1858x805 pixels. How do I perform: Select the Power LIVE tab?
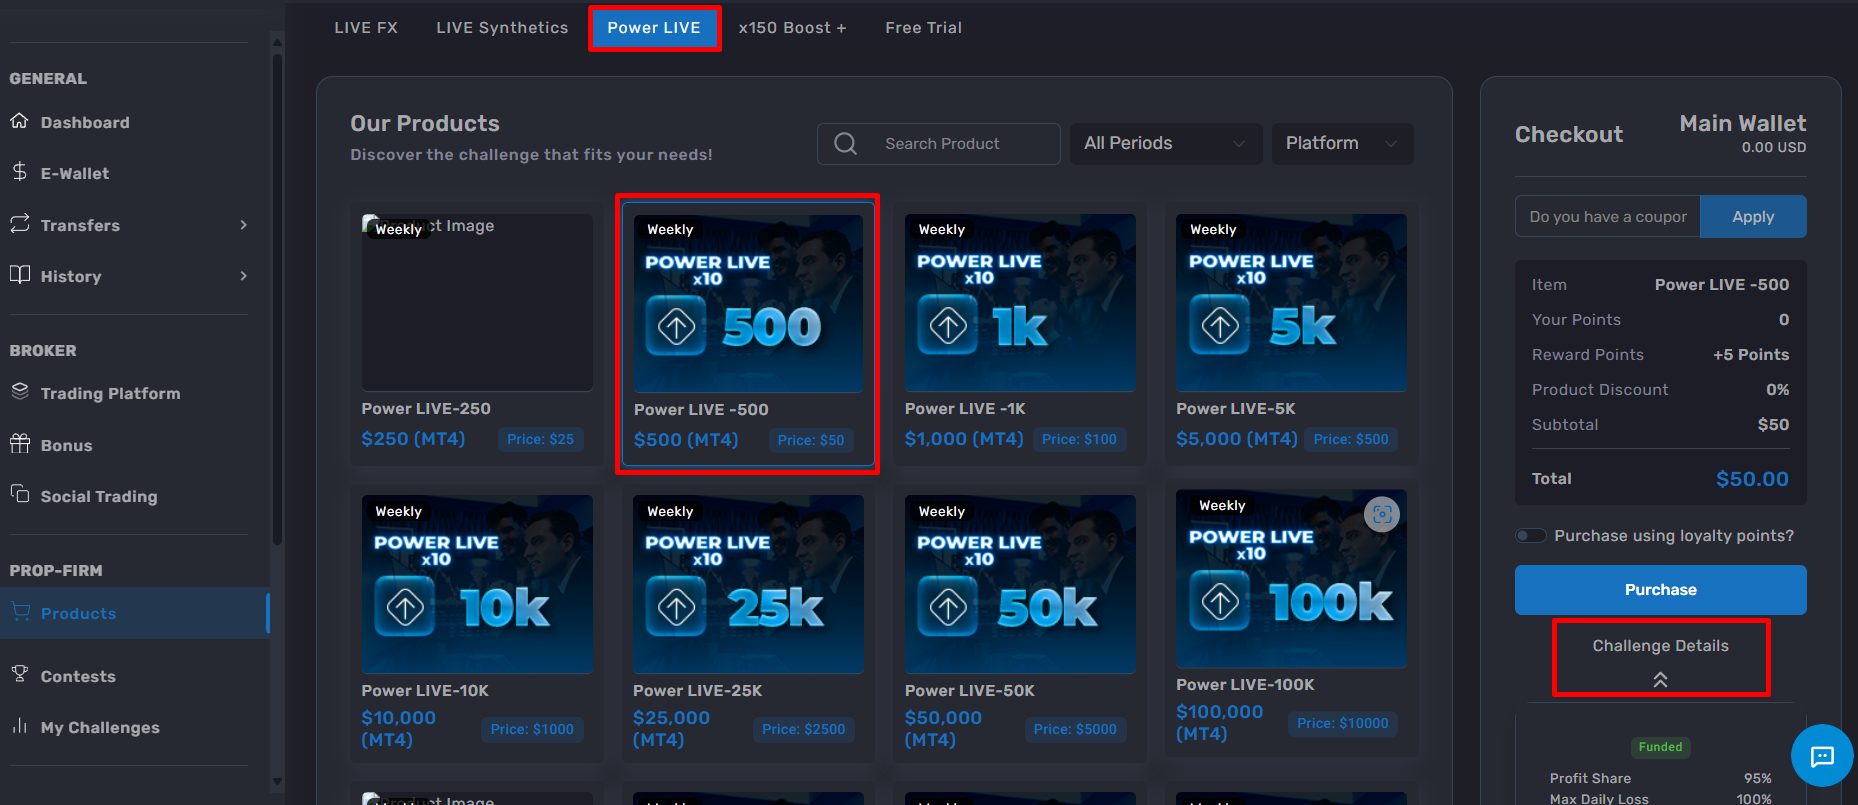click(x=654, y=28)
